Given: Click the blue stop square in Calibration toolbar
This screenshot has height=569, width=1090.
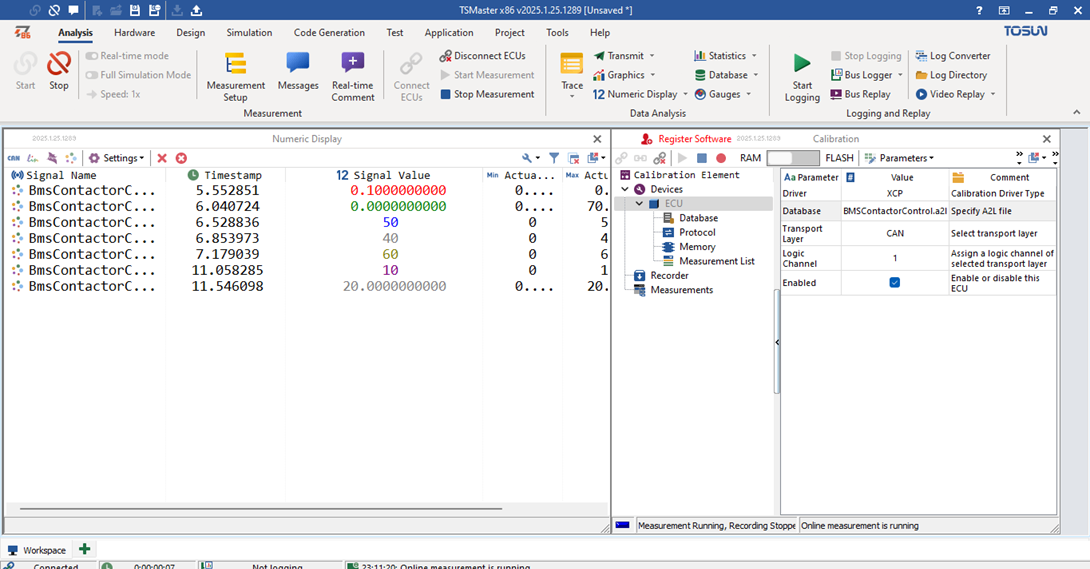Looking at the screenshot, I should (x=701, y=158).
